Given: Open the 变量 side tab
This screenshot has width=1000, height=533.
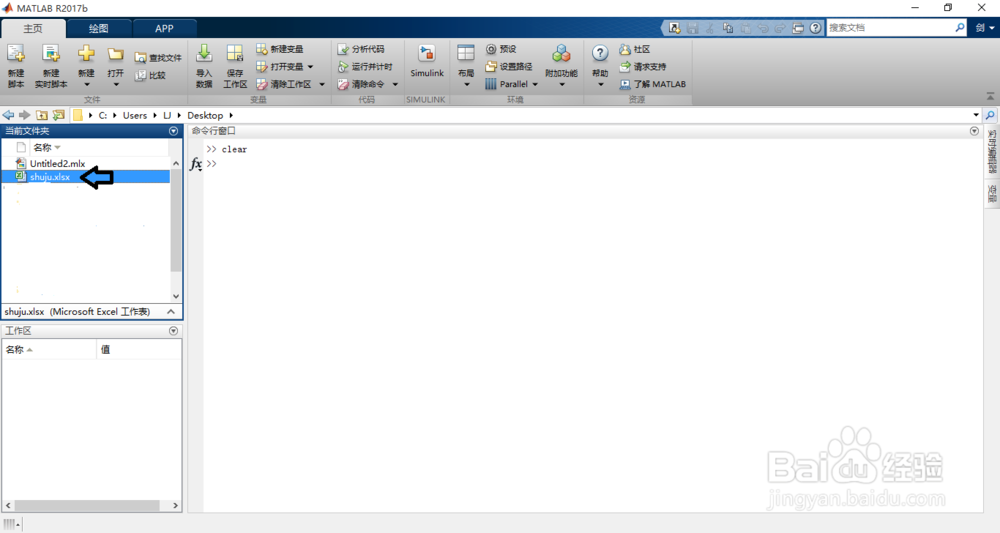Looking at the screenshot, I should 992,193.
